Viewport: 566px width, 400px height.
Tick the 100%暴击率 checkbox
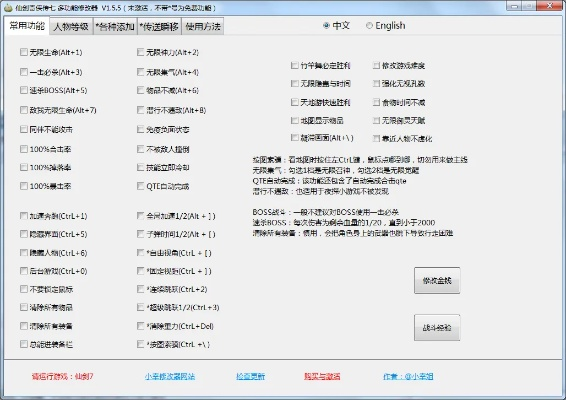point(24,186)
